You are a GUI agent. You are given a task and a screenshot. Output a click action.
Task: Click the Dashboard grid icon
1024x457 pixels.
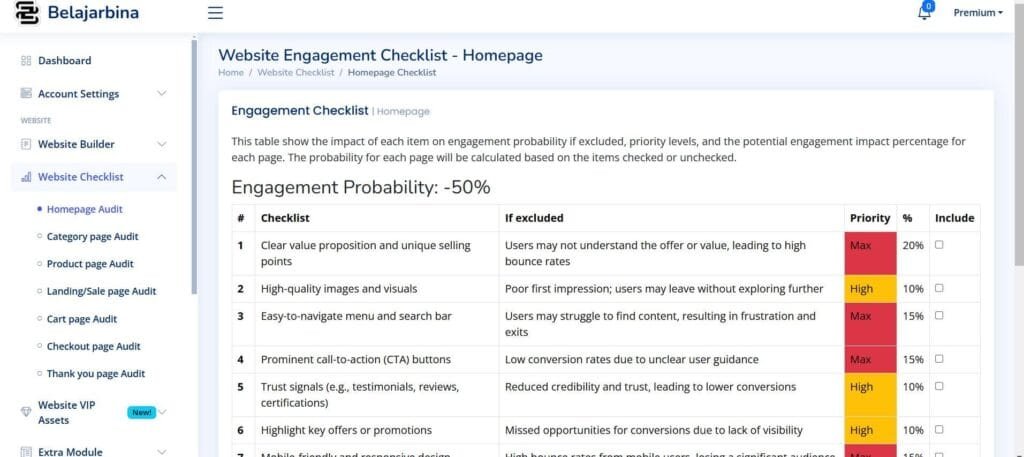26,61
